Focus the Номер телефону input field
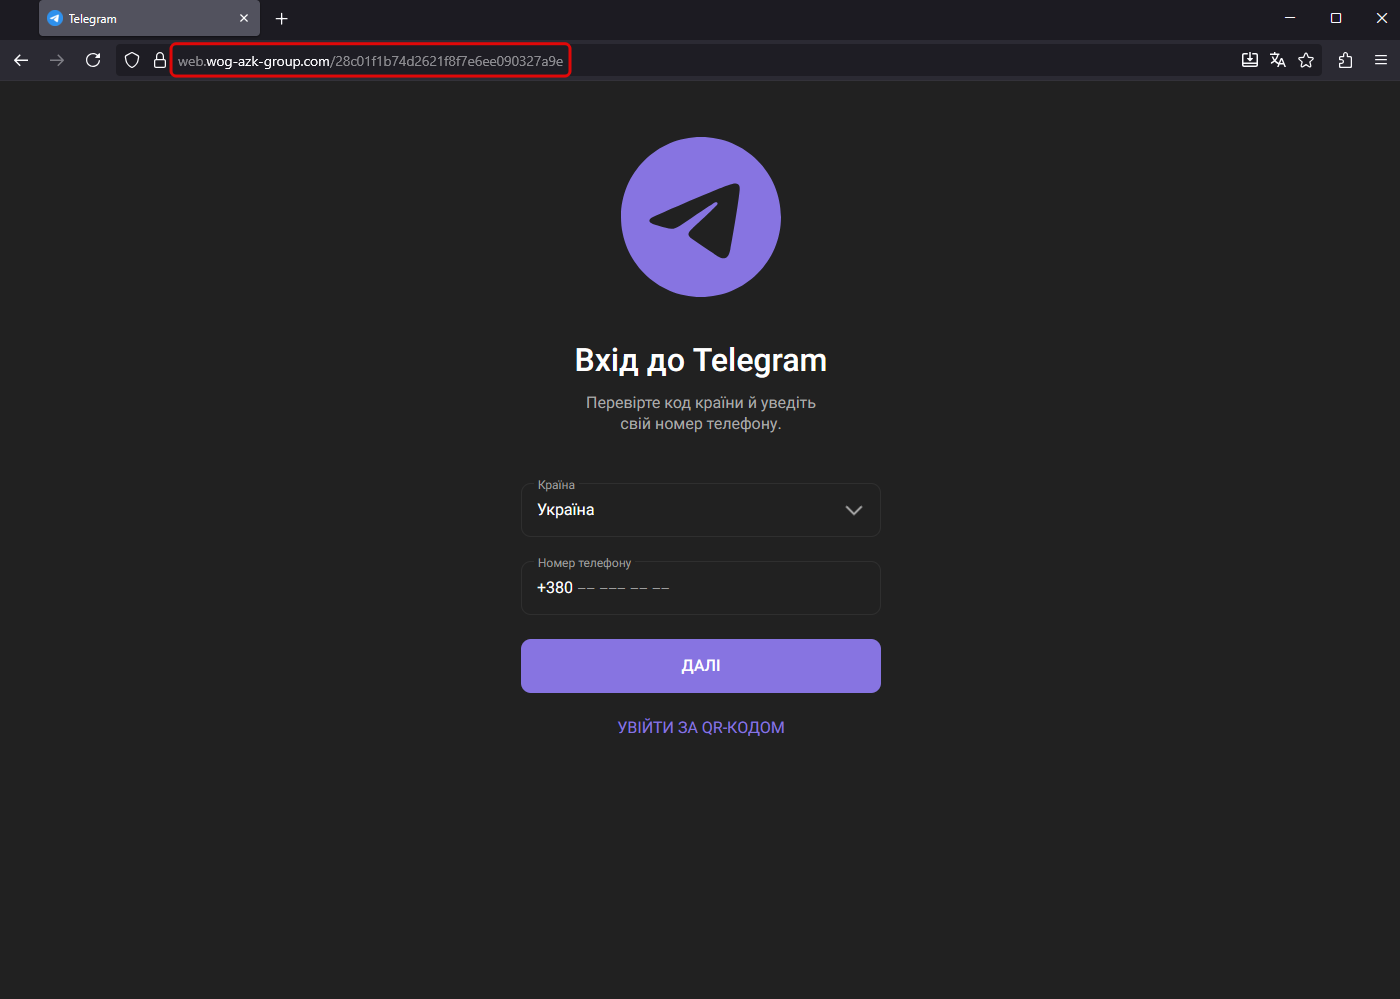Image resolution: width=1400 pixels, height=999 pixels. 700,588
